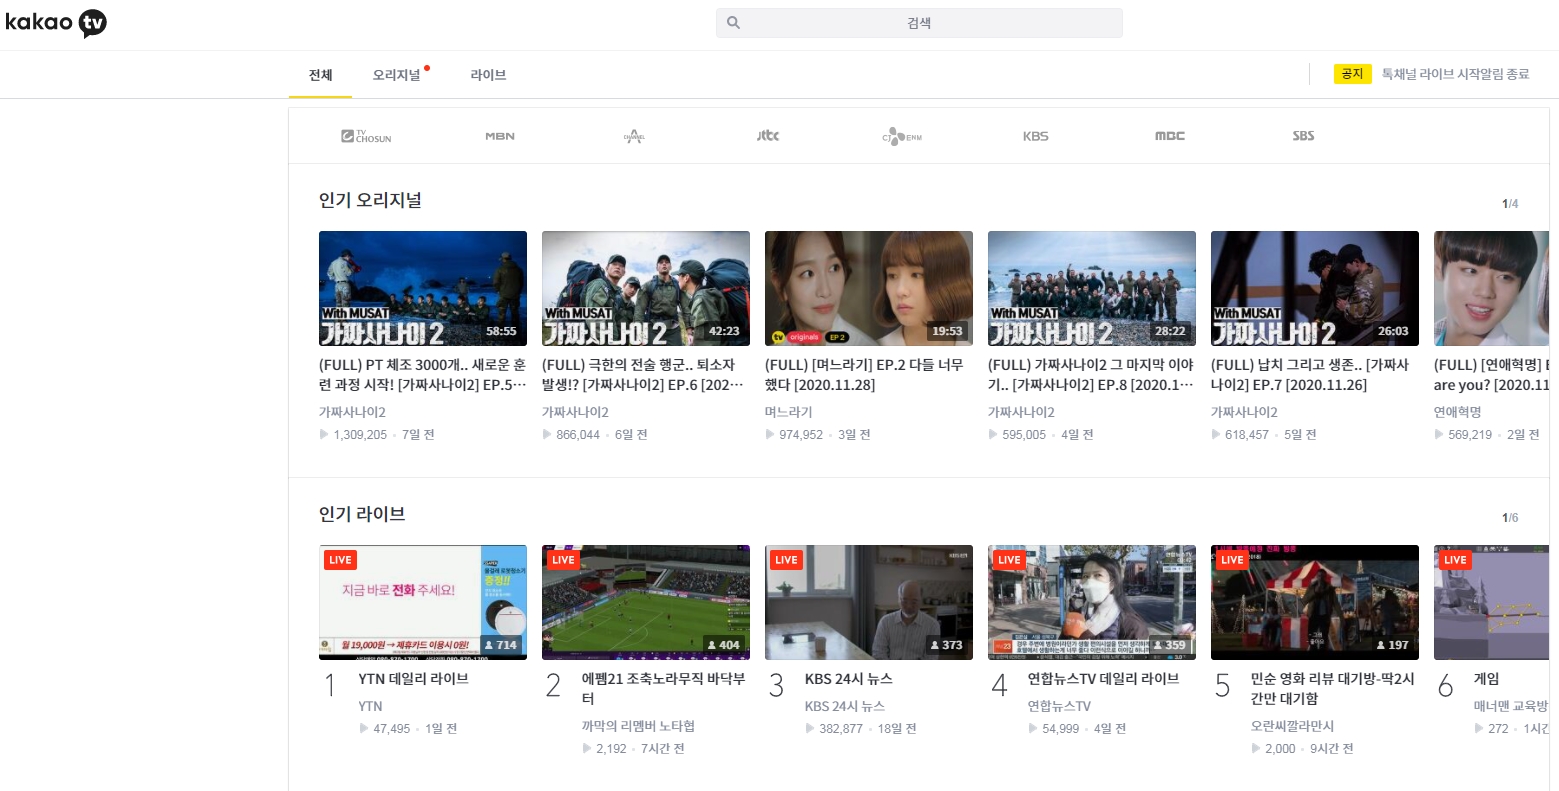Open the YTN 데일리 라이브 title
This screenshot has height=791, width=1559.
tap(414, 679)
